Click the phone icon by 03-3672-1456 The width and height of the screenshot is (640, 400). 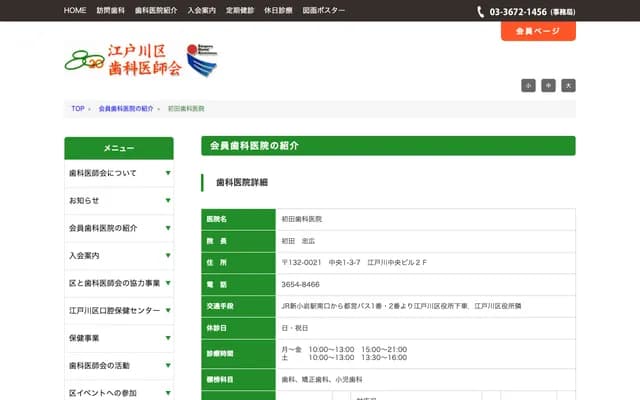482,11
